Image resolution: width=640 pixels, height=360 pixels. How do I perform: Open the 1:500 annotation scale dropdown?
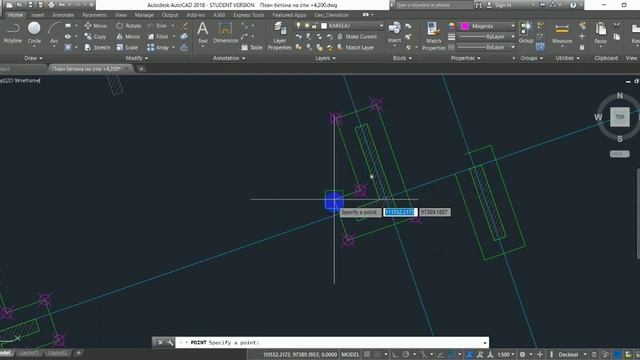tap(506, 354)
